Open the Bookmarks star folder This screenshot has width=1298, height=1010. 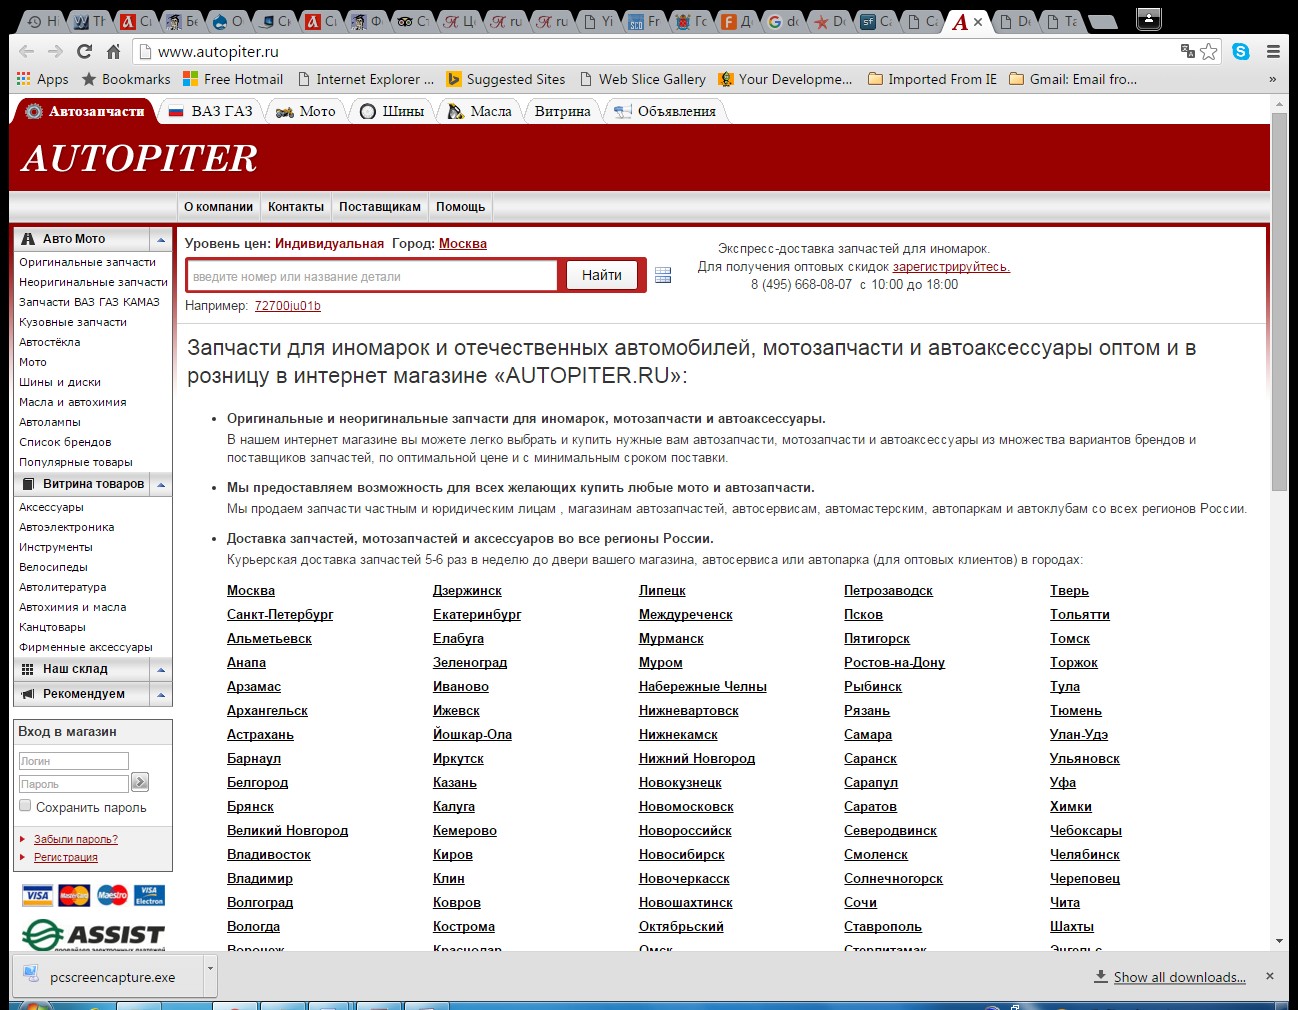pyautogui.click(x=126, y=79)
